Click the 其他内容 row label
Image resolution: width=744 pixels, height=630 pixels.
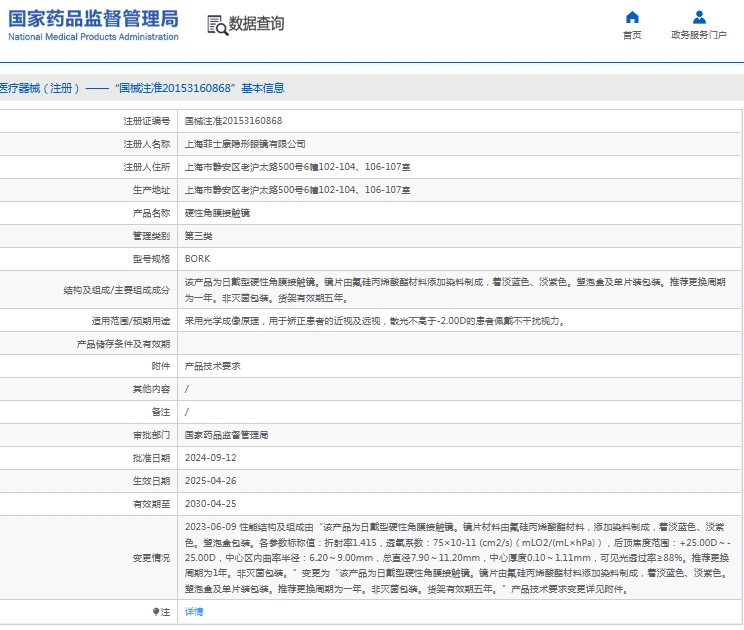[151, 389]
